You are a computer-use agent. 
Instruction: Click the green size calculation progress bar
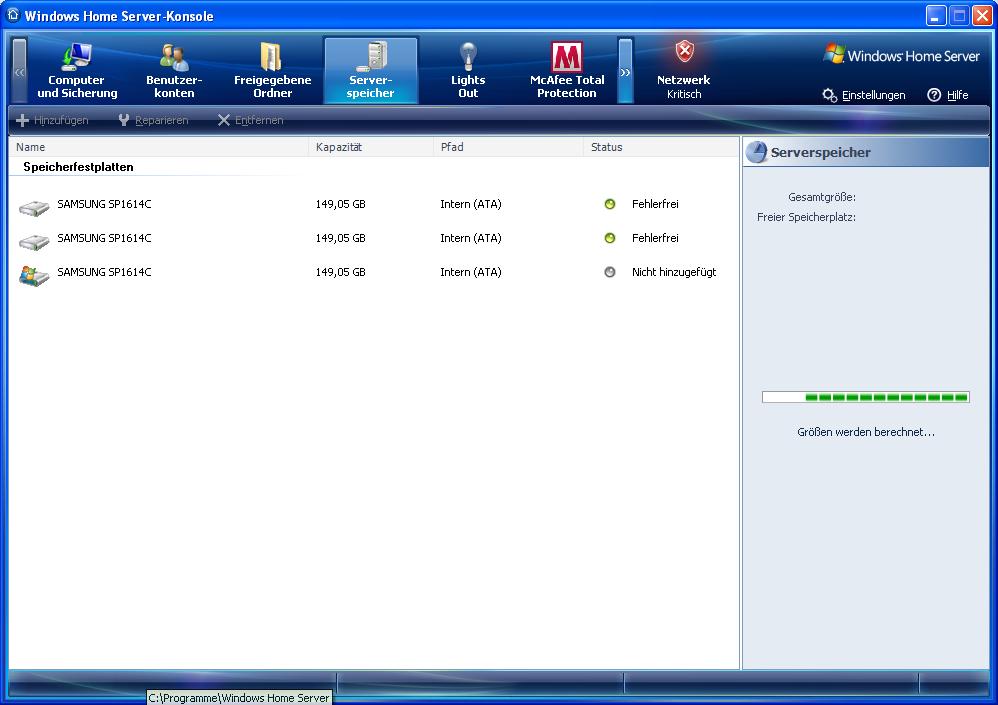(x=866, y=397)
